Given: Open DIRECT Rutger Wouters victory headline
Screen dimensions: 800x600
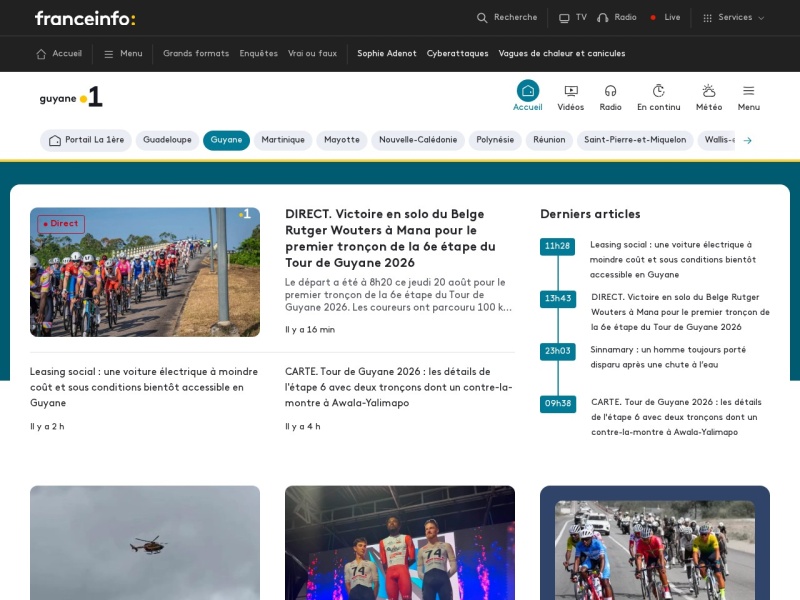Looking at the screenshot, I should [390, 238].
